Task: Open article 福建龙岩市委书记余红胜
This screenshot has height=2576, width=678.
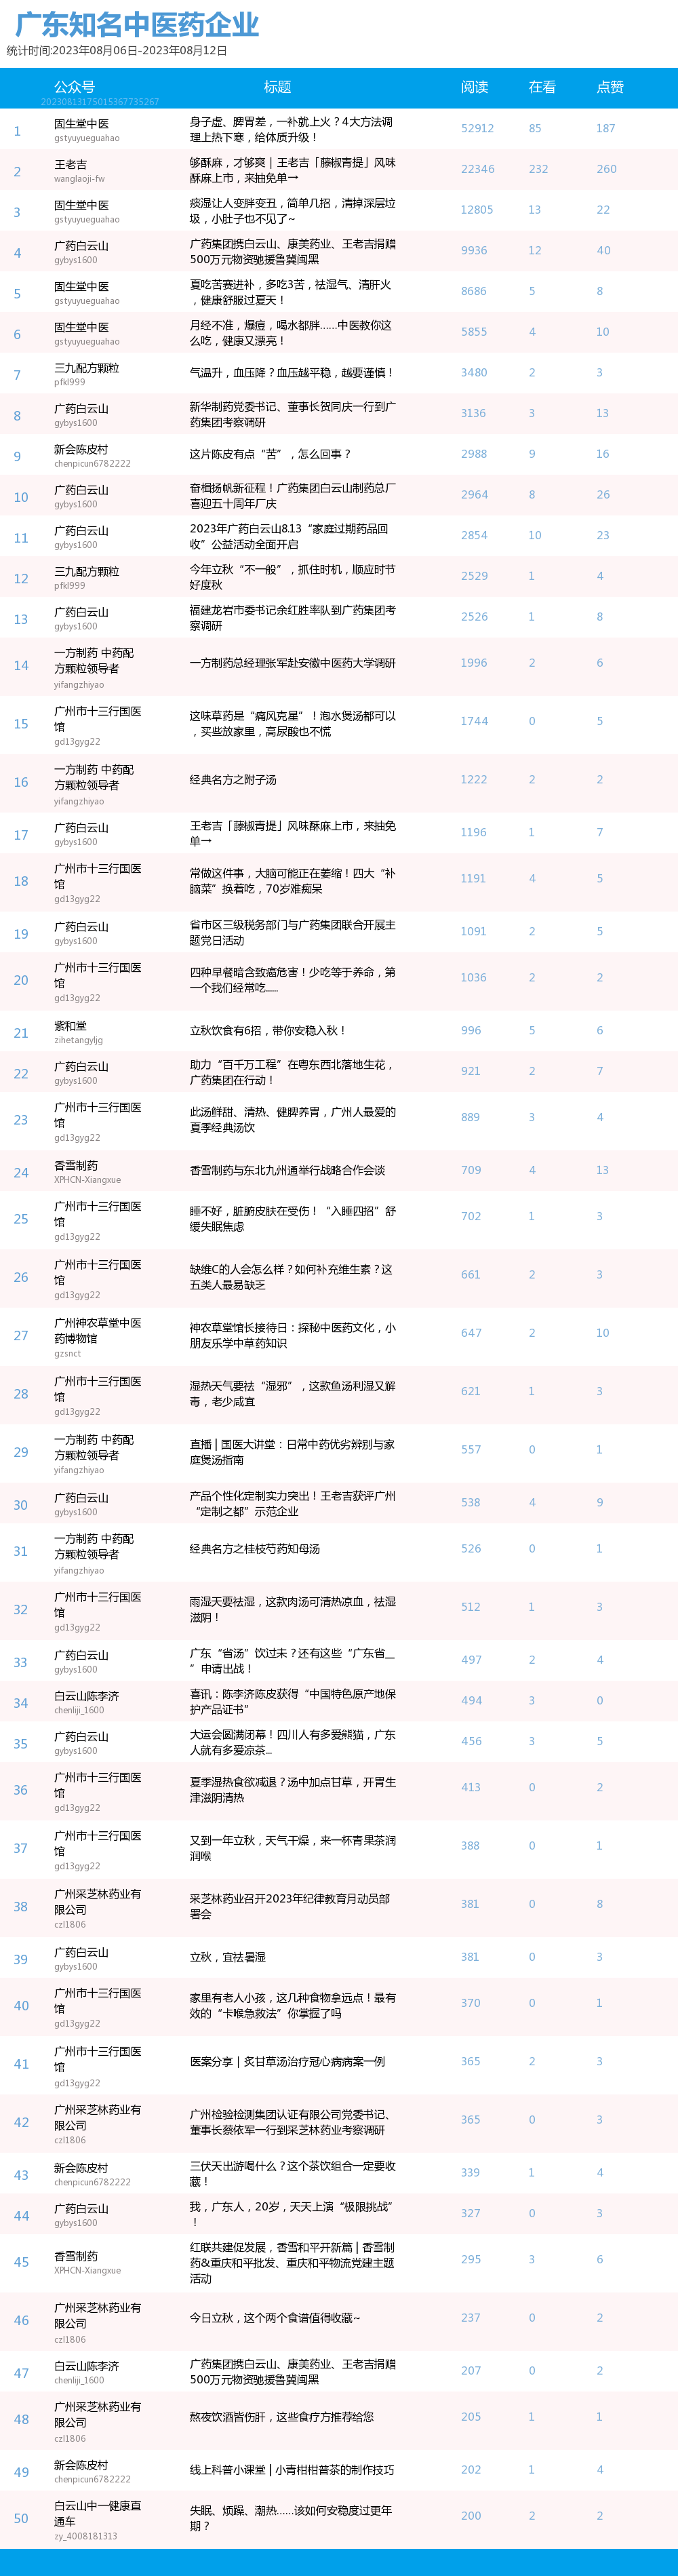Action: [292, 618]
